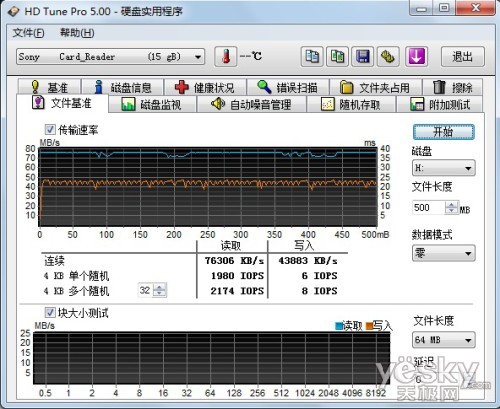
Task: Toggle the 块大小测试 checkbox
Action: (x=50, y=313)
